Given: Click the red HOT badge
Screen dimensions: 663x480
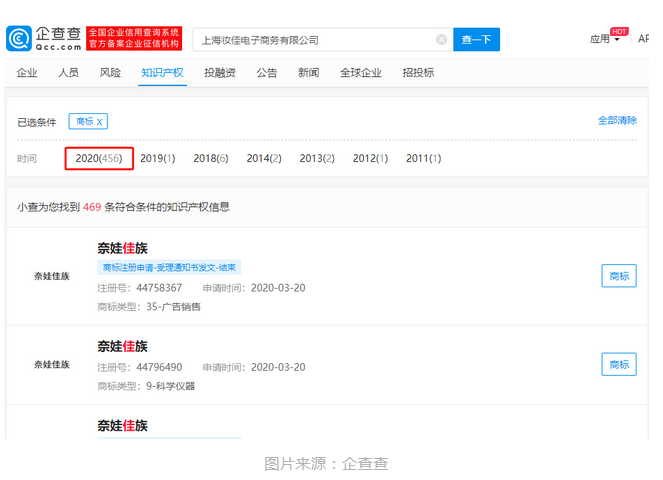Looking at the screenshot, I should click(x=619, y=32).
